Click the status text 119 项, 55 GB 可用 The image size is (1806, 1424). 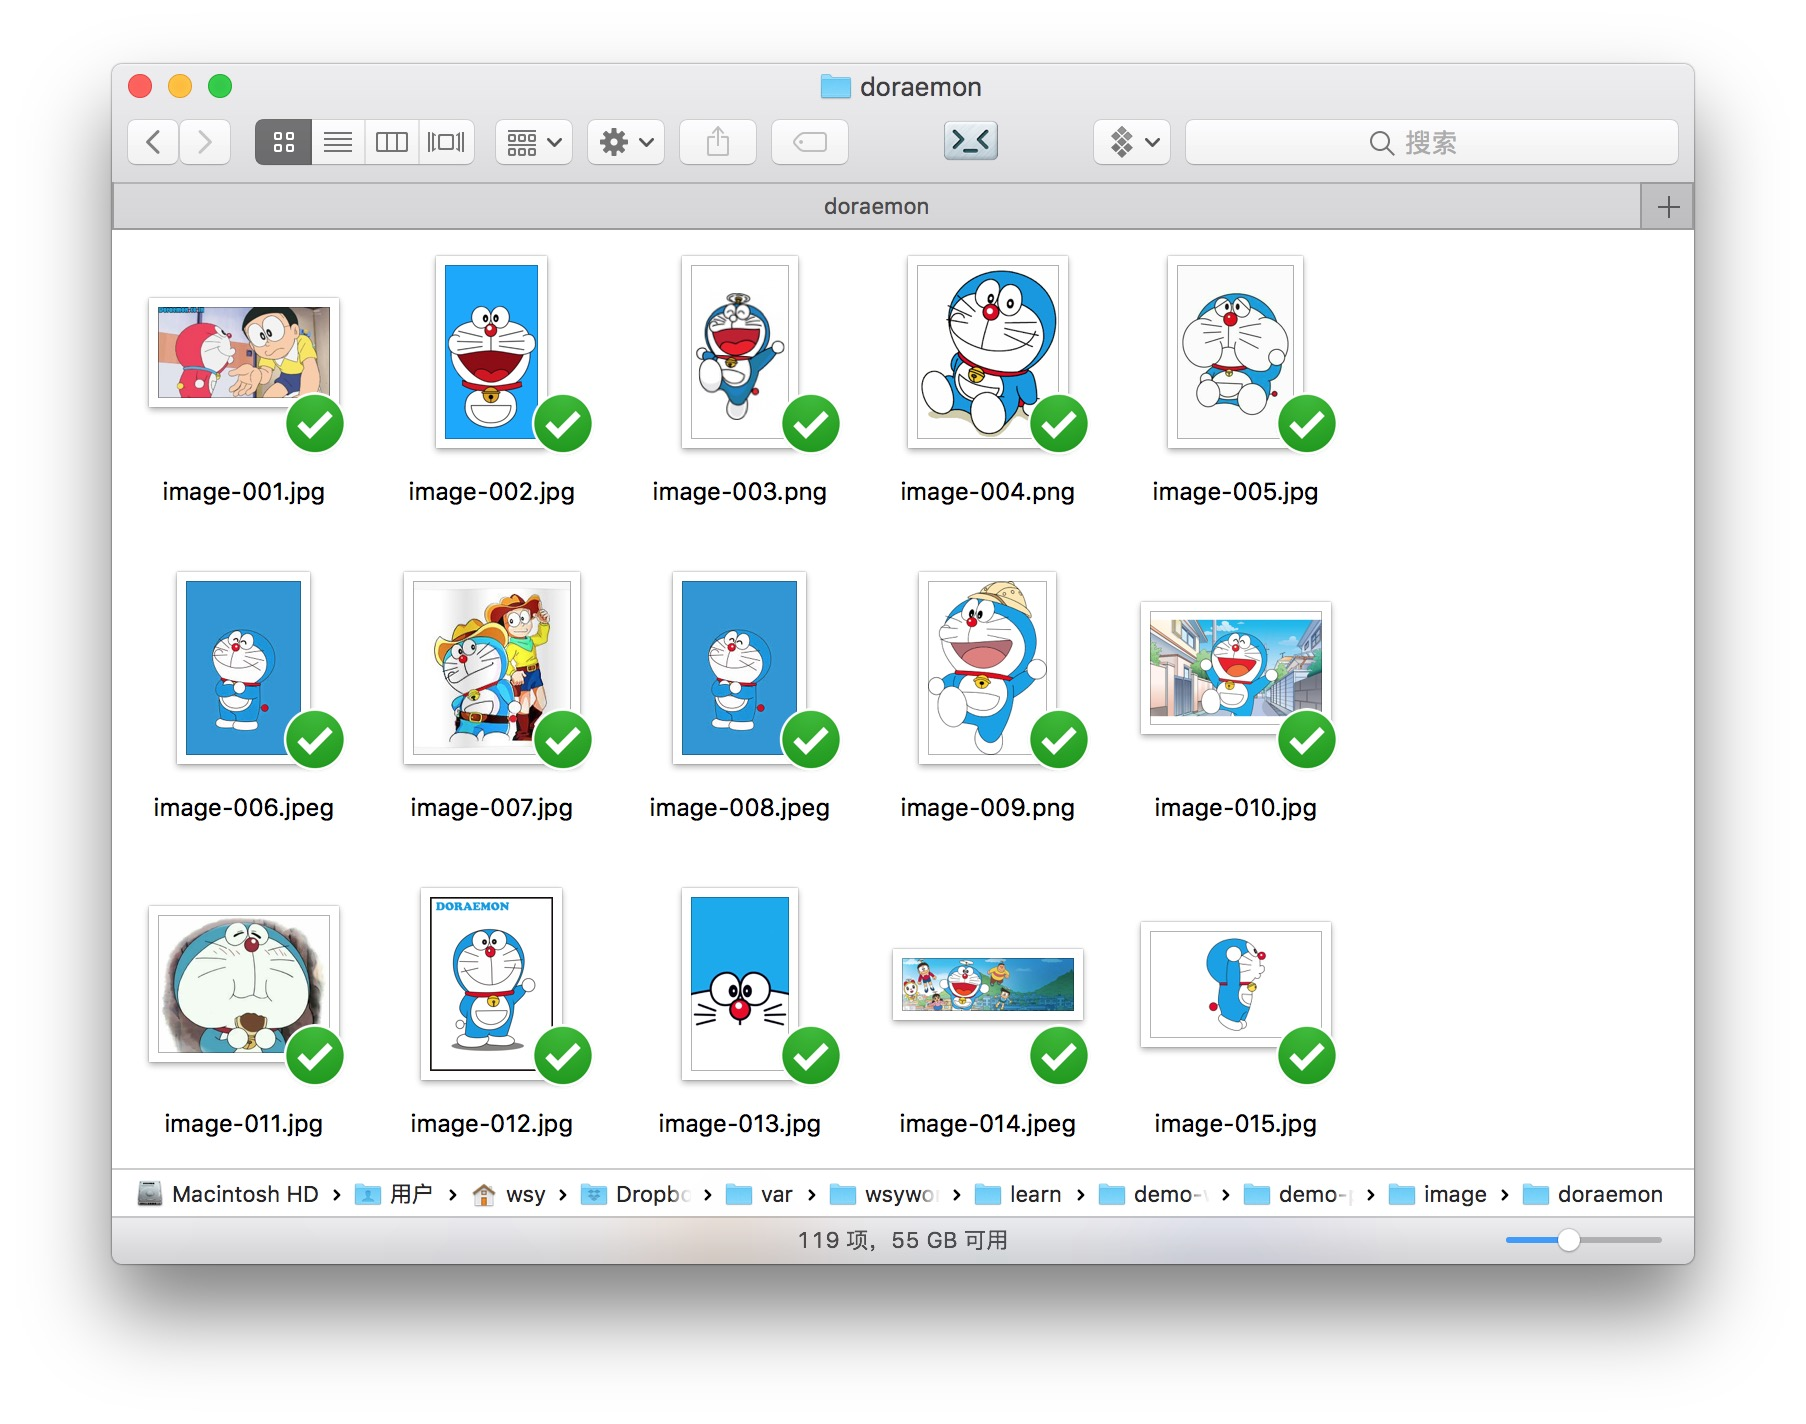coord(902,1240)
